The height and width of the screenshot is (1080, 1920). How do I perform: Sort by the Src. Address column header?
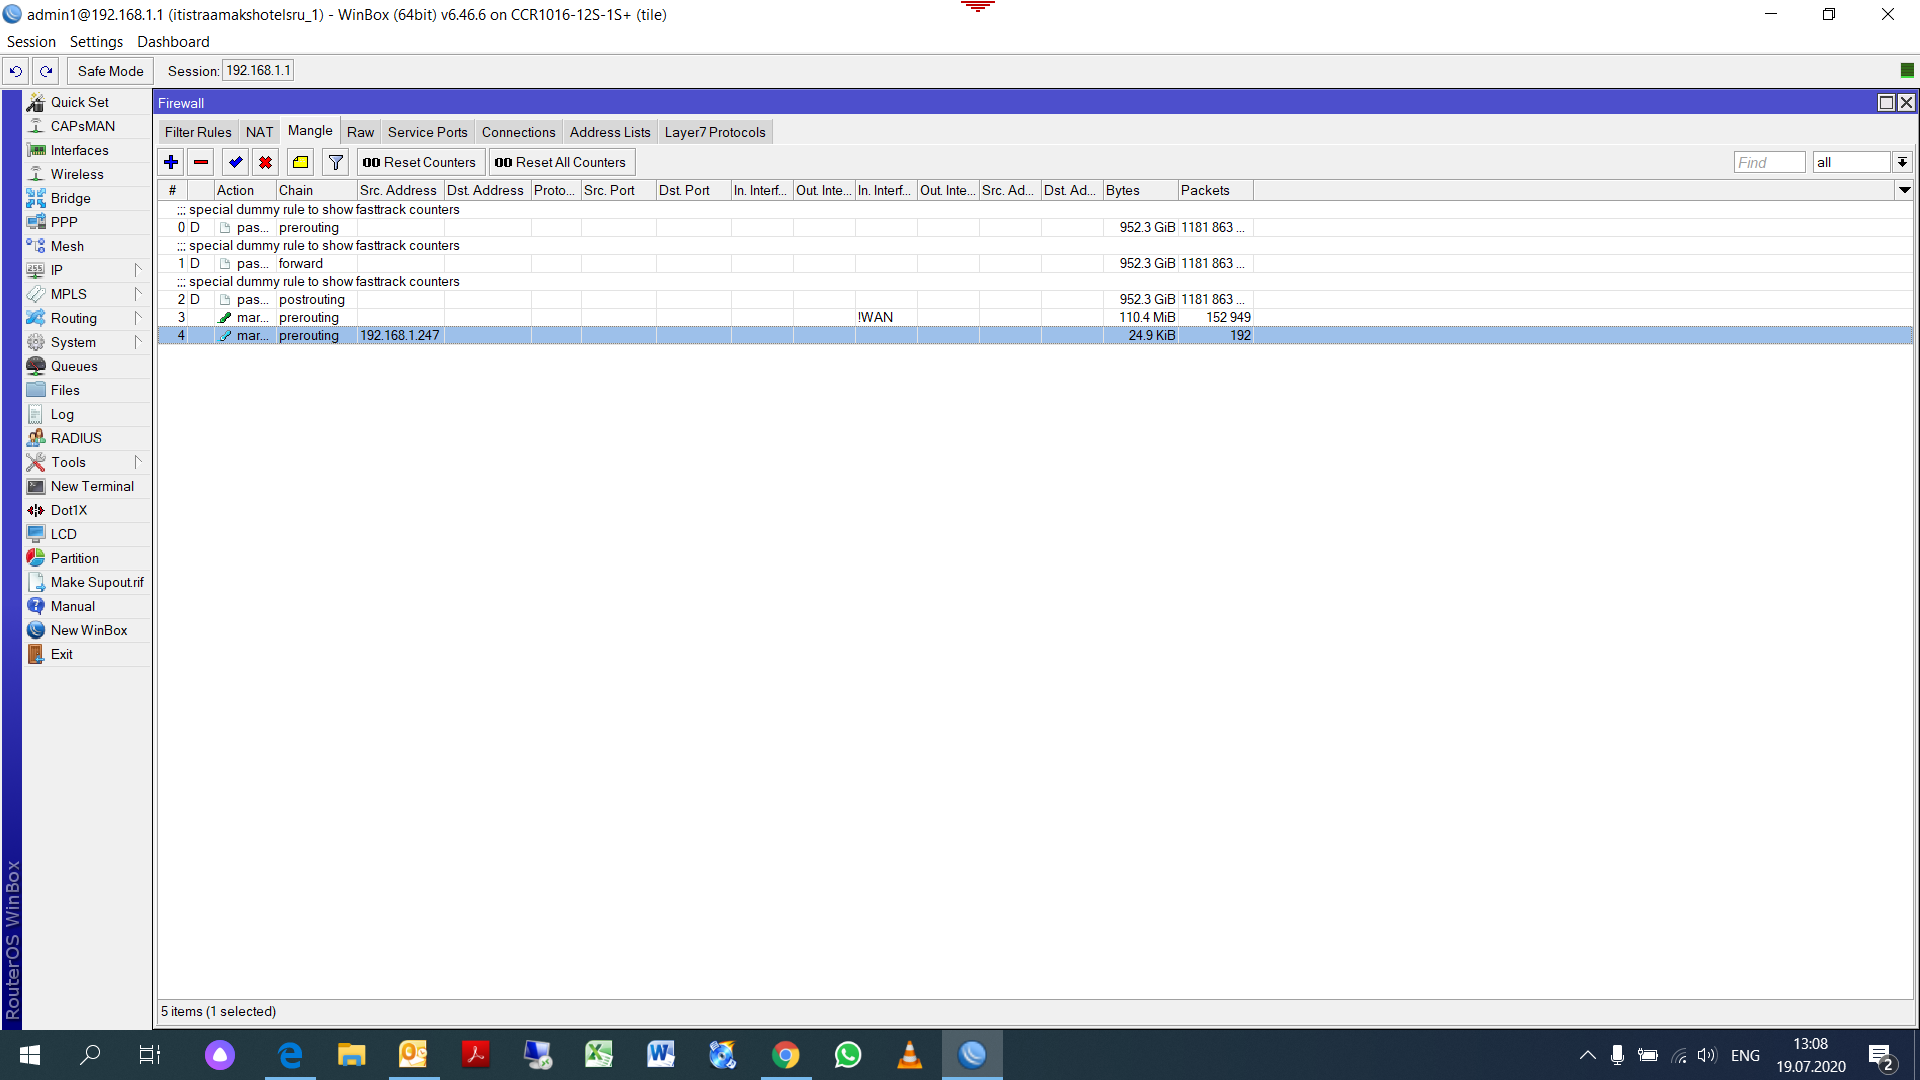click(x=400, y=190)
